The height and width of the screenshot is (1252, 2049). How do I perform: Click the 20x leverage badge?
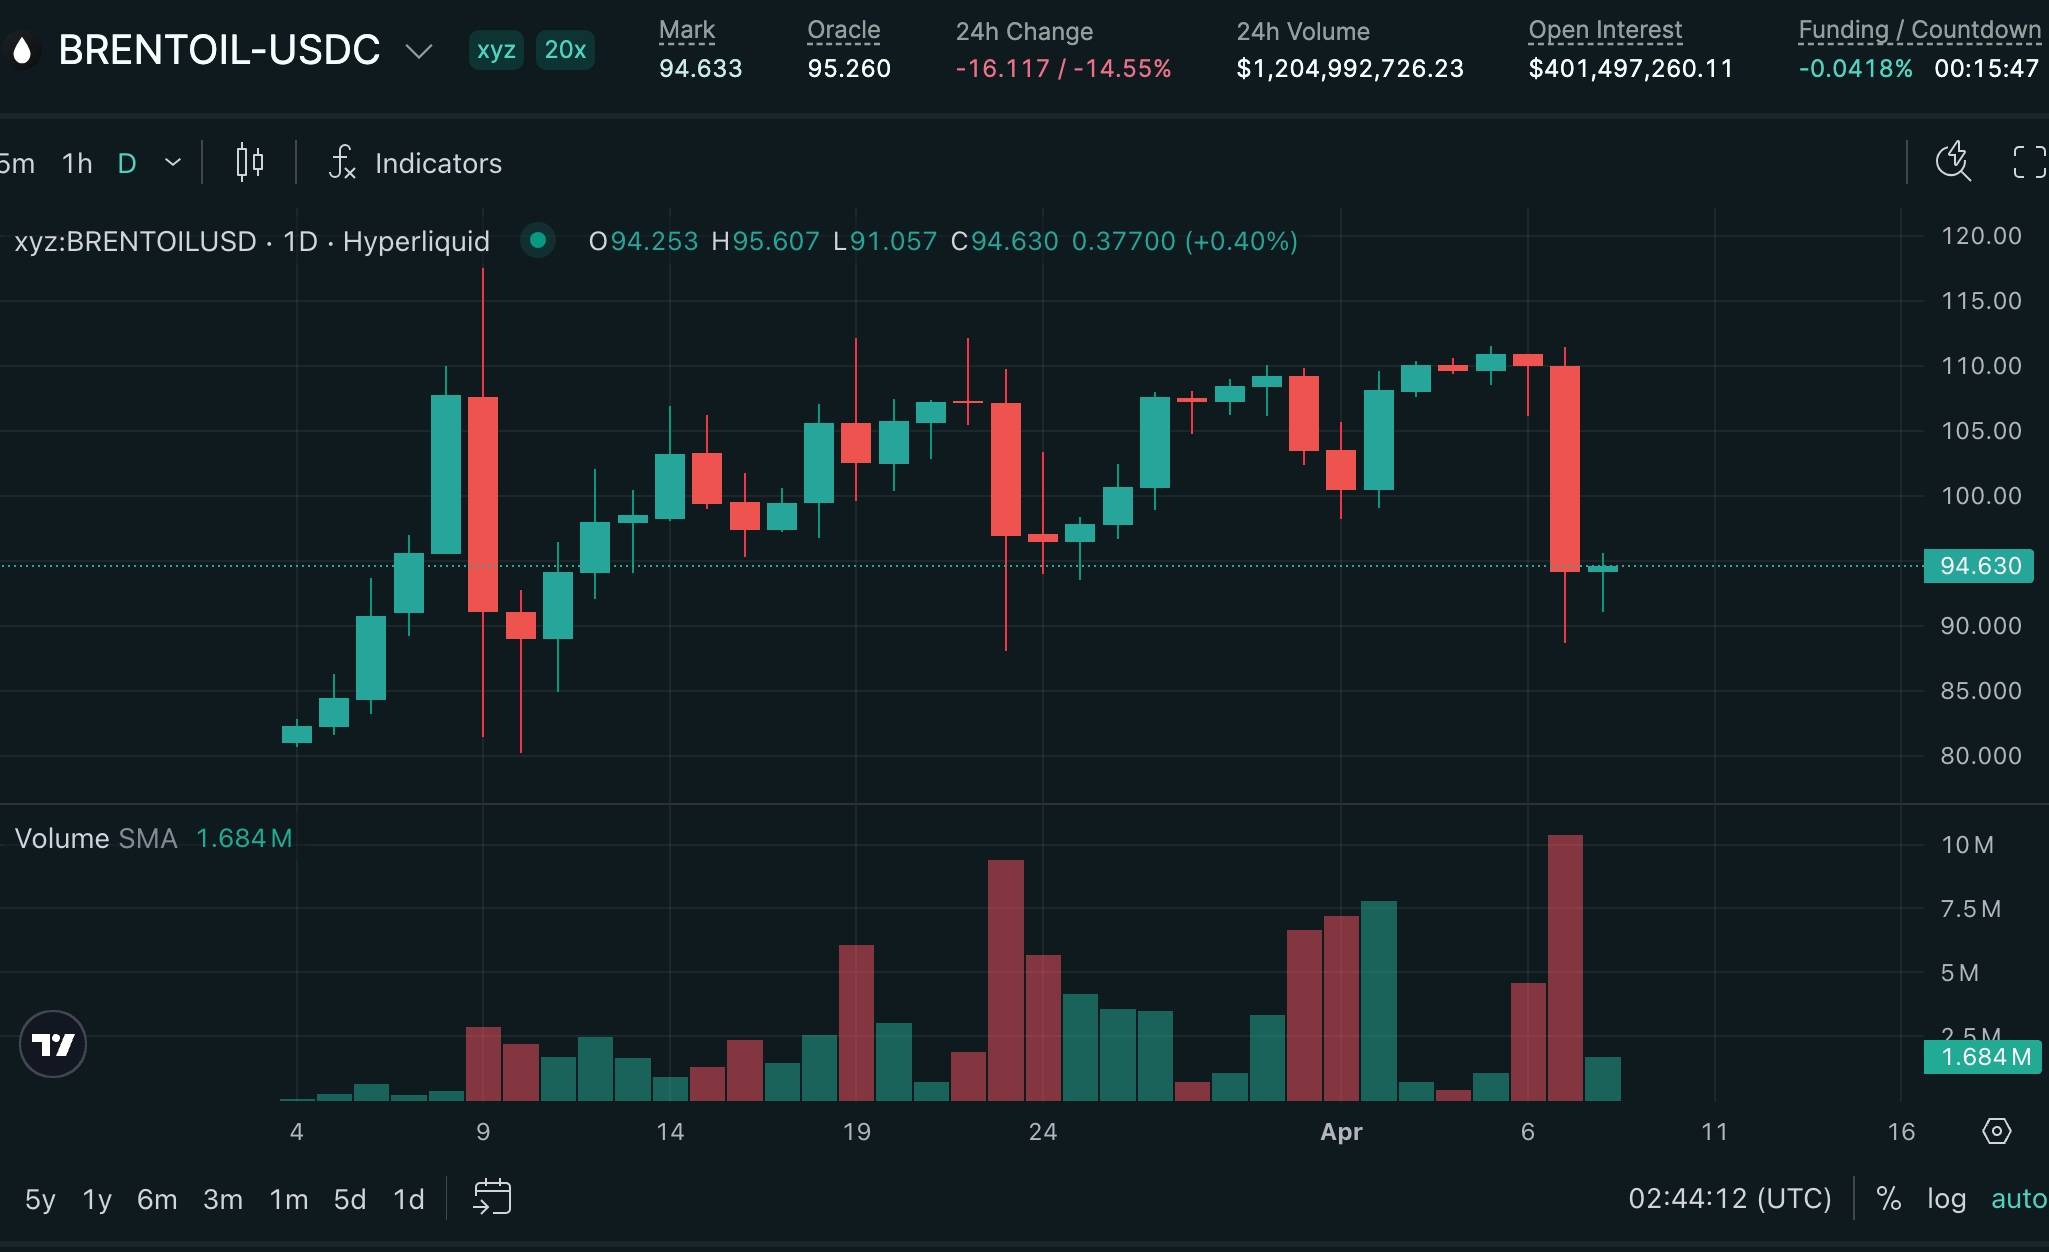(x=564, y=49)
